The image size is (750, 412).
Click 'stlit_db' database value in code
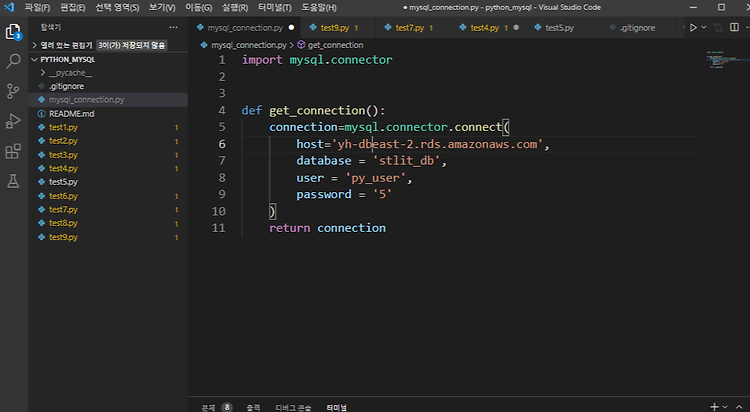coord(407,161)
